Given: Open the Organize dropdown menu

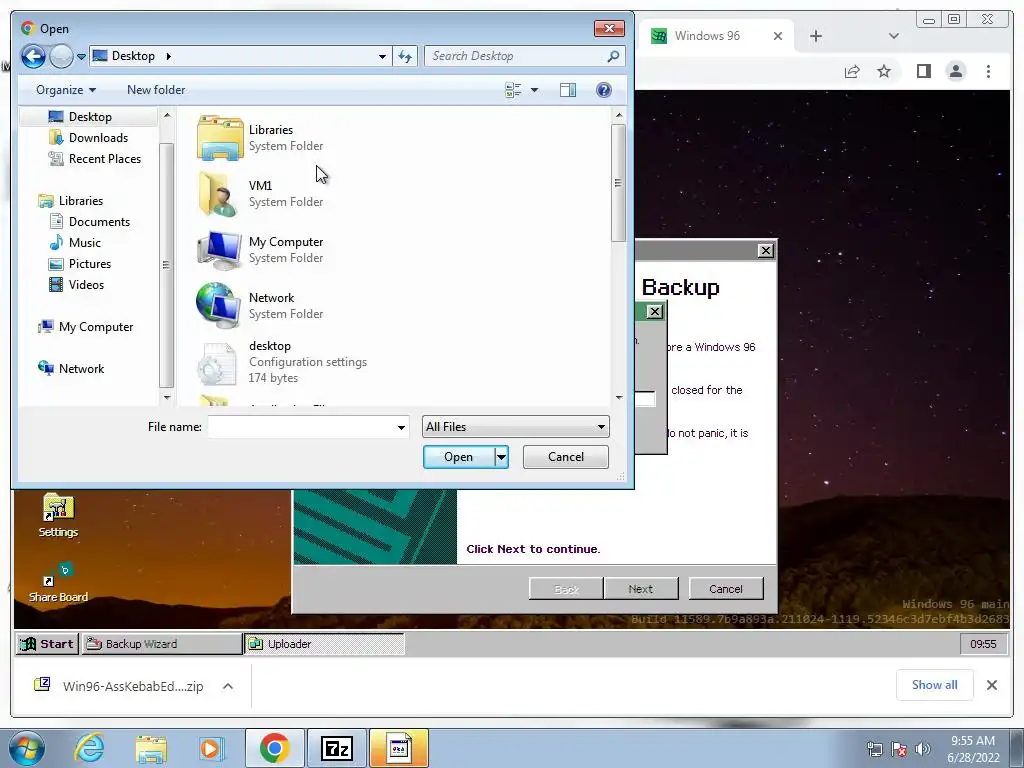Looking at the screenshot, I should click(x=66, y=90).
